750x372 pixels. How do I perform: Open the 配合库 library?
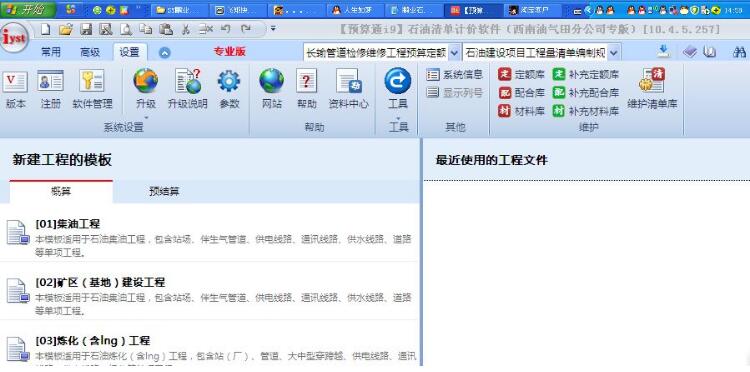521,93
